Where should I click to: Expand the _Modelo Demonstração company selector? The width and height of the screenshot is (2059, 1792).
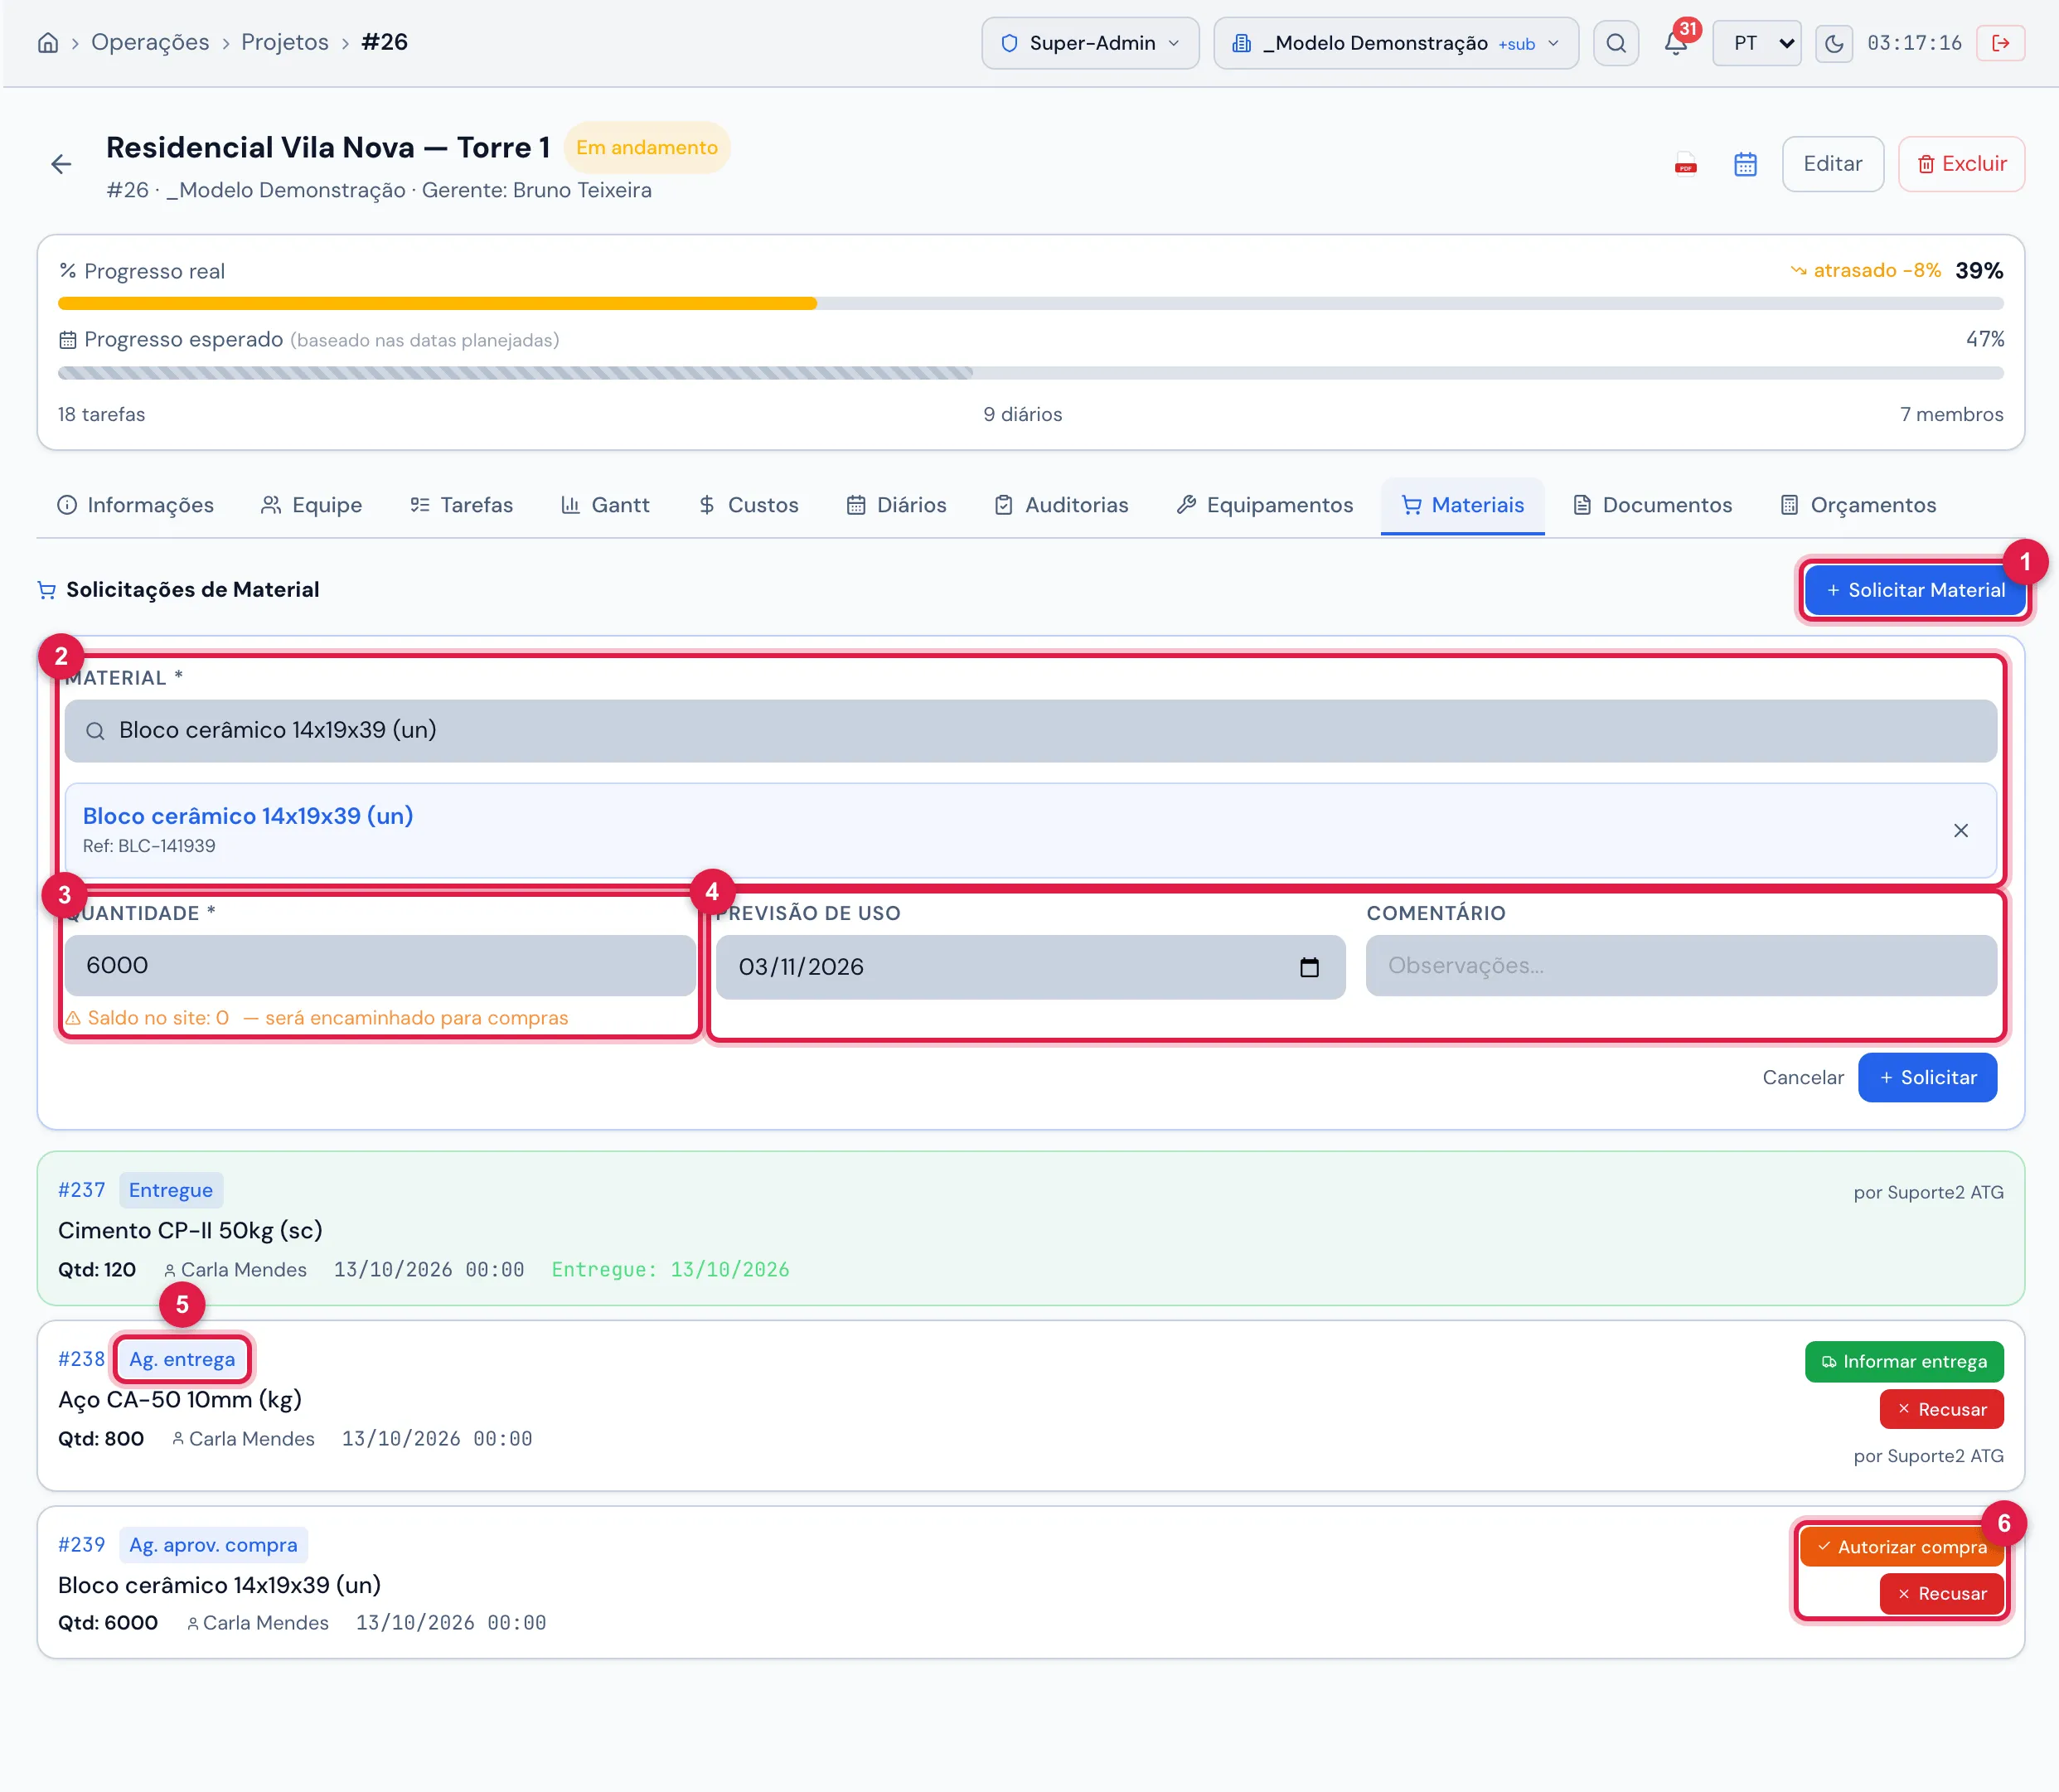coord(1396,43)
